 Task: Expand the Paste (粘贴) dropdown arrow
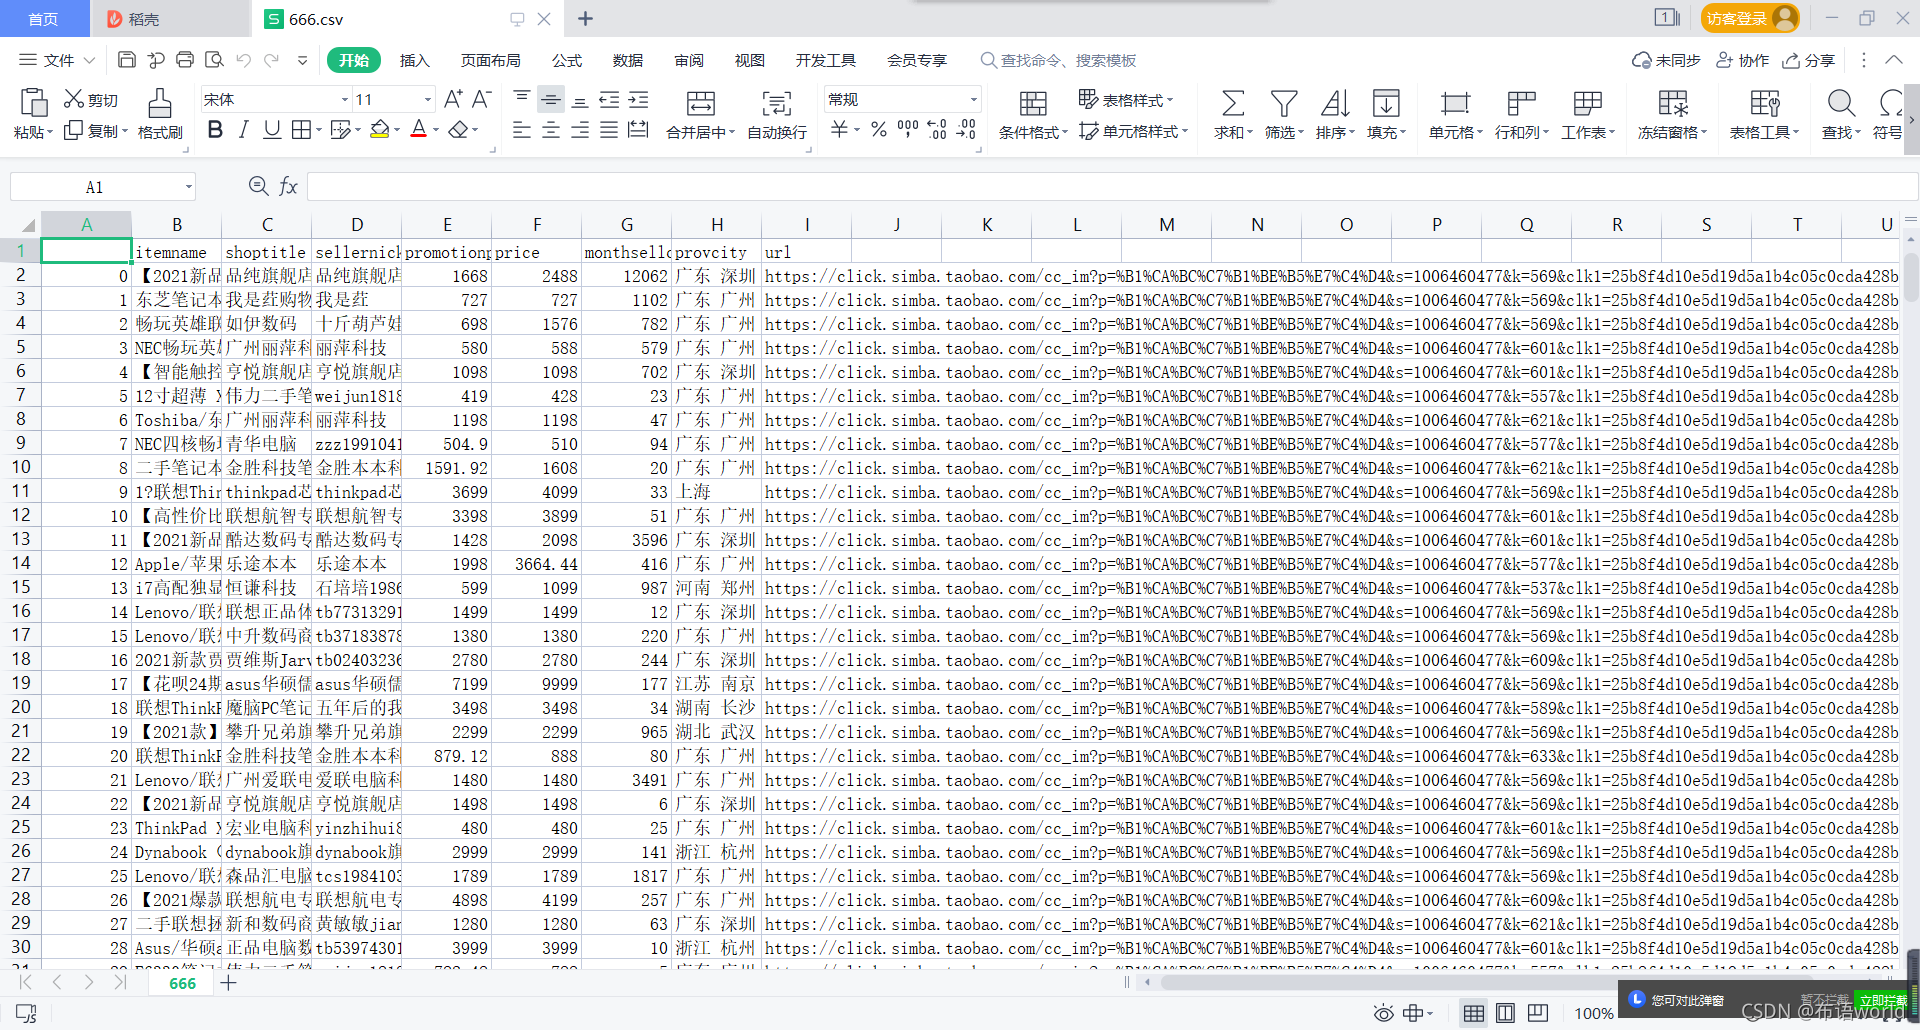(49, 132)
